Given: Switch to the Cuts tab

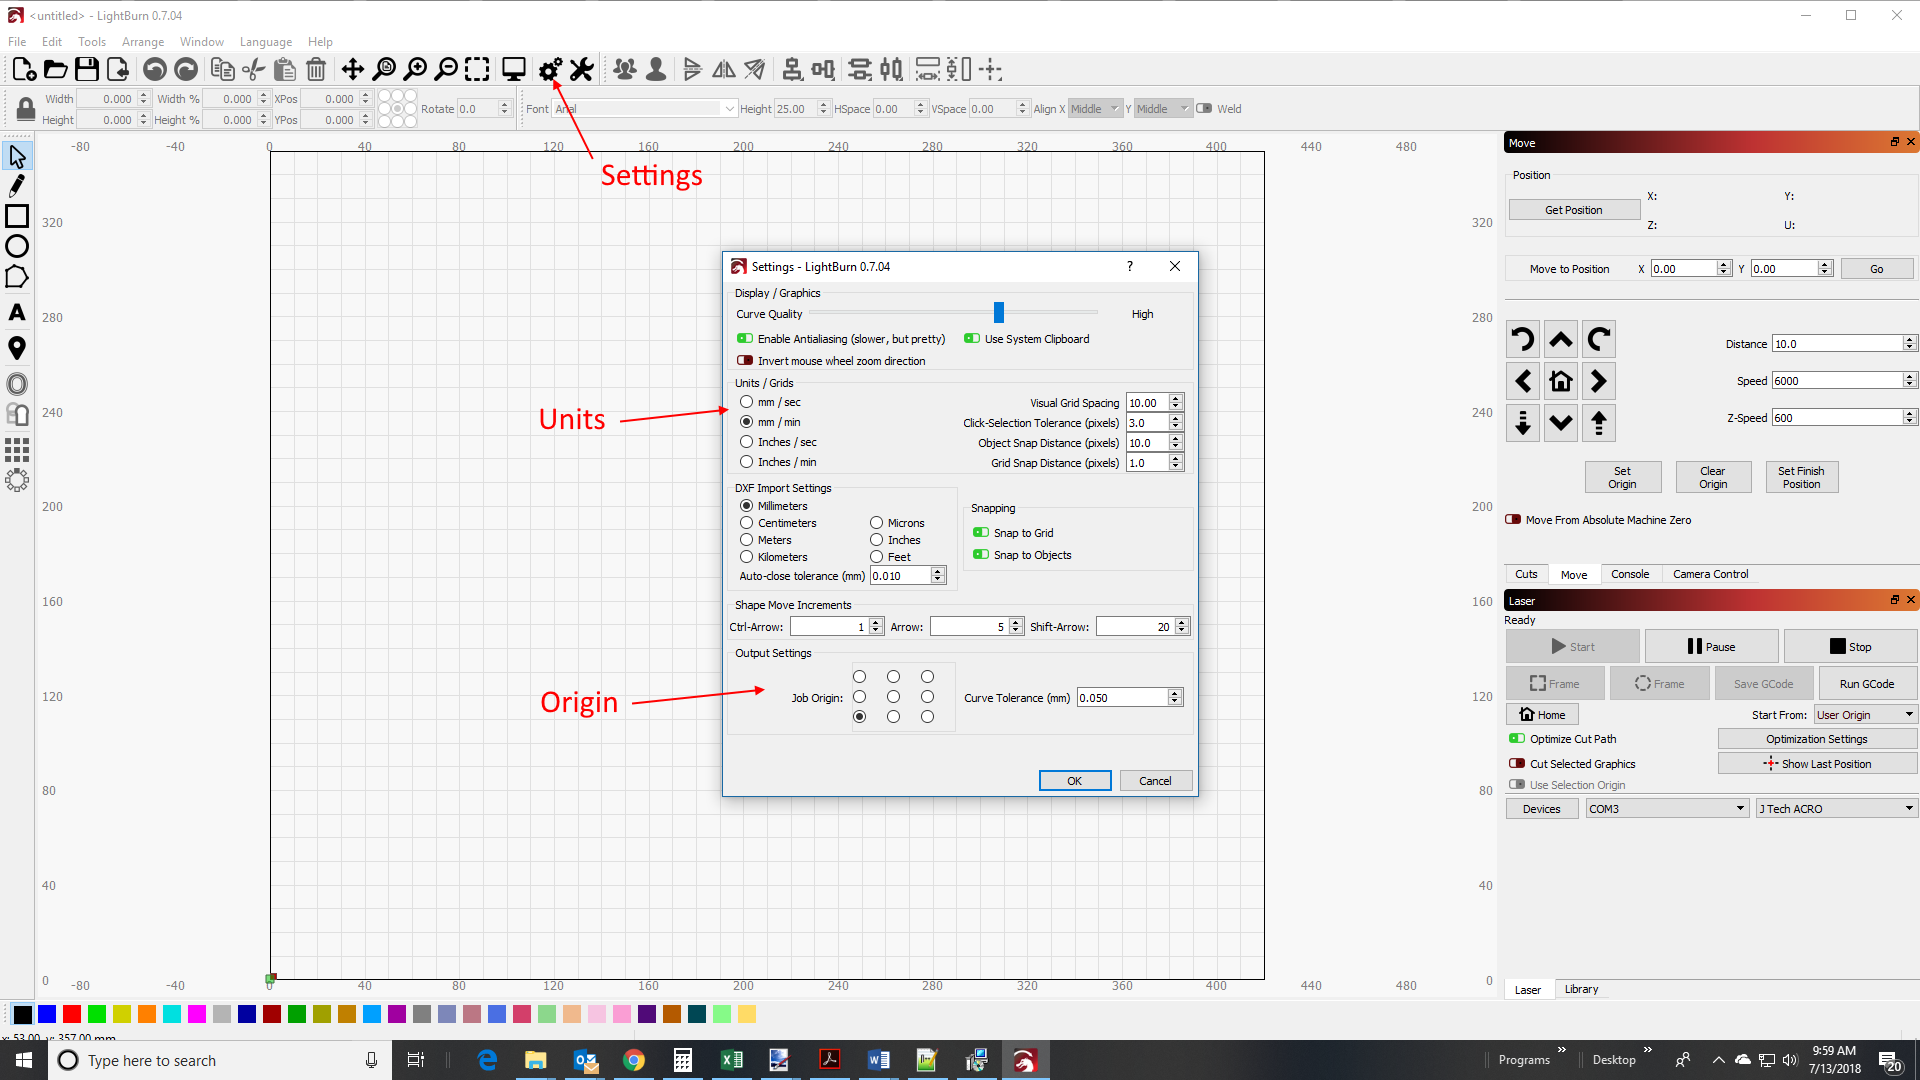Looking at the screenshot, I should [x=1526, y=574].
